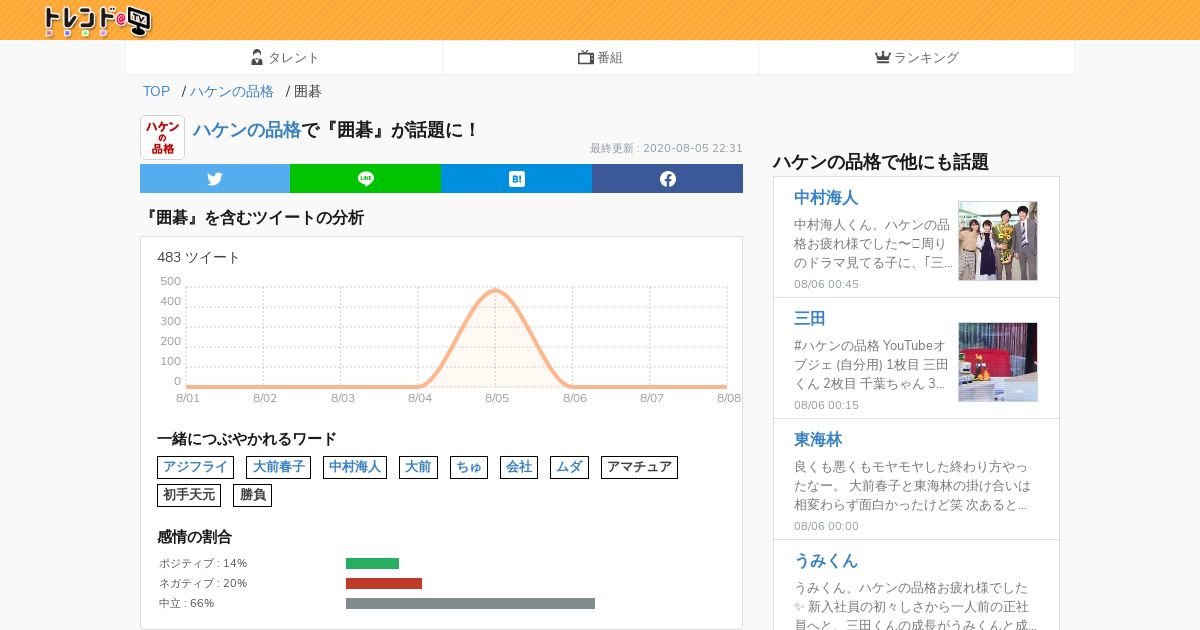The width and height of the screenshot is (1200, 630).
Task: Select the ちゅ word tag
Action: click(x=469, y=467)
